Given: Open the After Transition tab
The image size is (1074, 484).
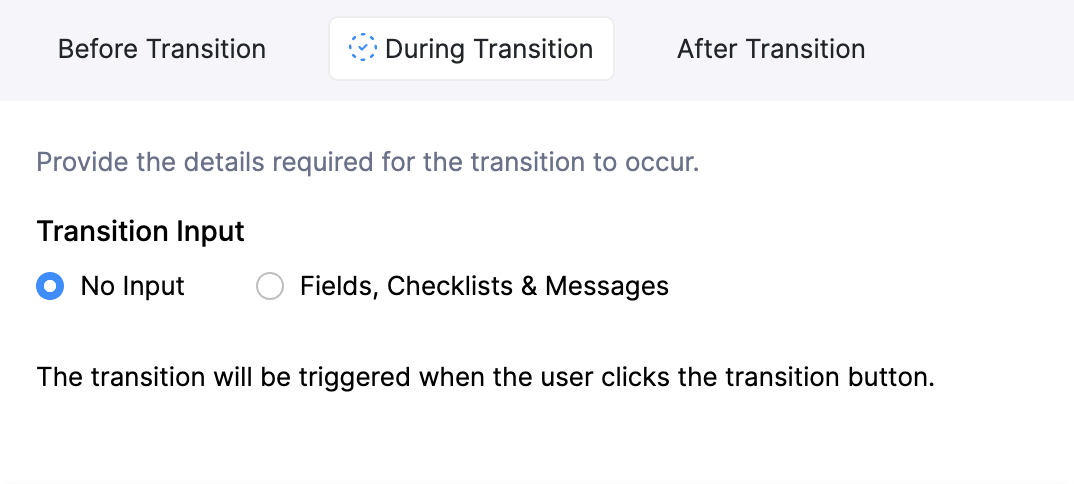Looking at the screenshot, I should 771,49.
